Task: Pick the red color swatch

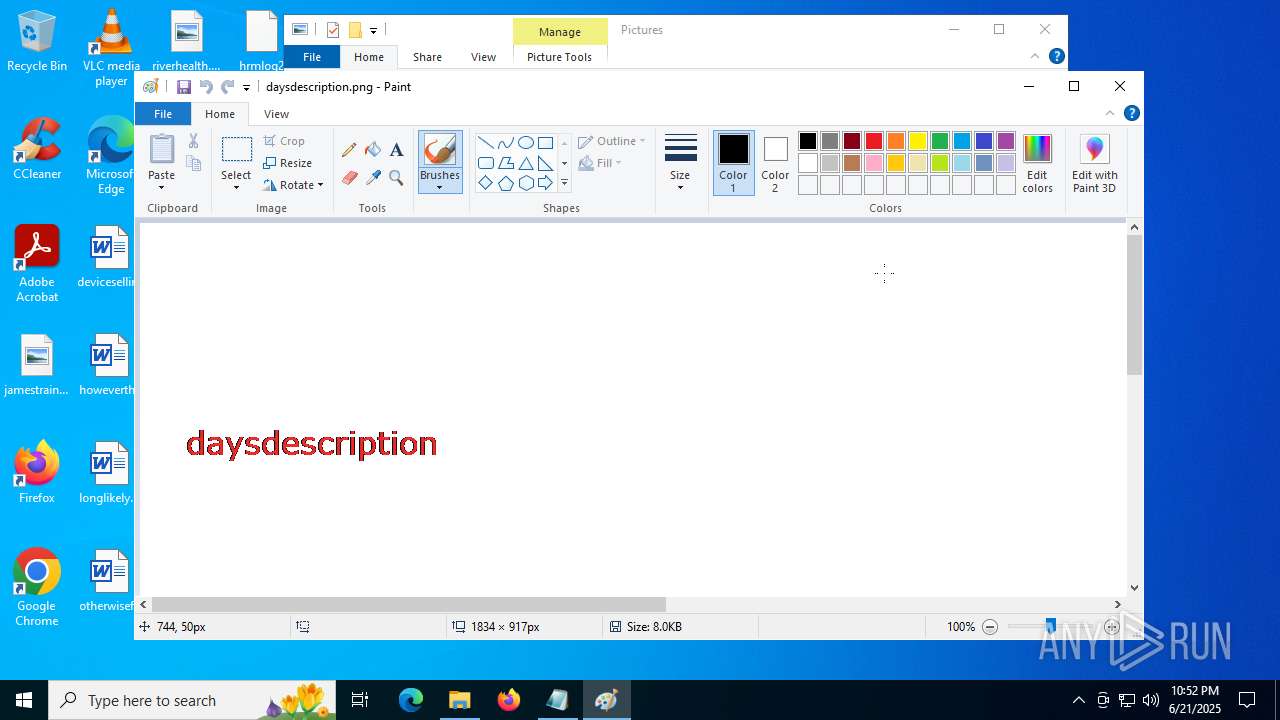Action: [x=874, y=141]
